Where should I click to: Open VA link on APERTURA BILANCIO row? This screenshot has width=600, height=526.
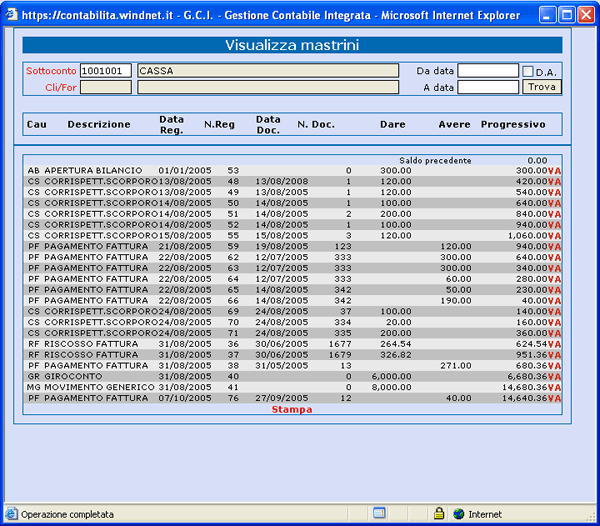click(x=554, y=171)
